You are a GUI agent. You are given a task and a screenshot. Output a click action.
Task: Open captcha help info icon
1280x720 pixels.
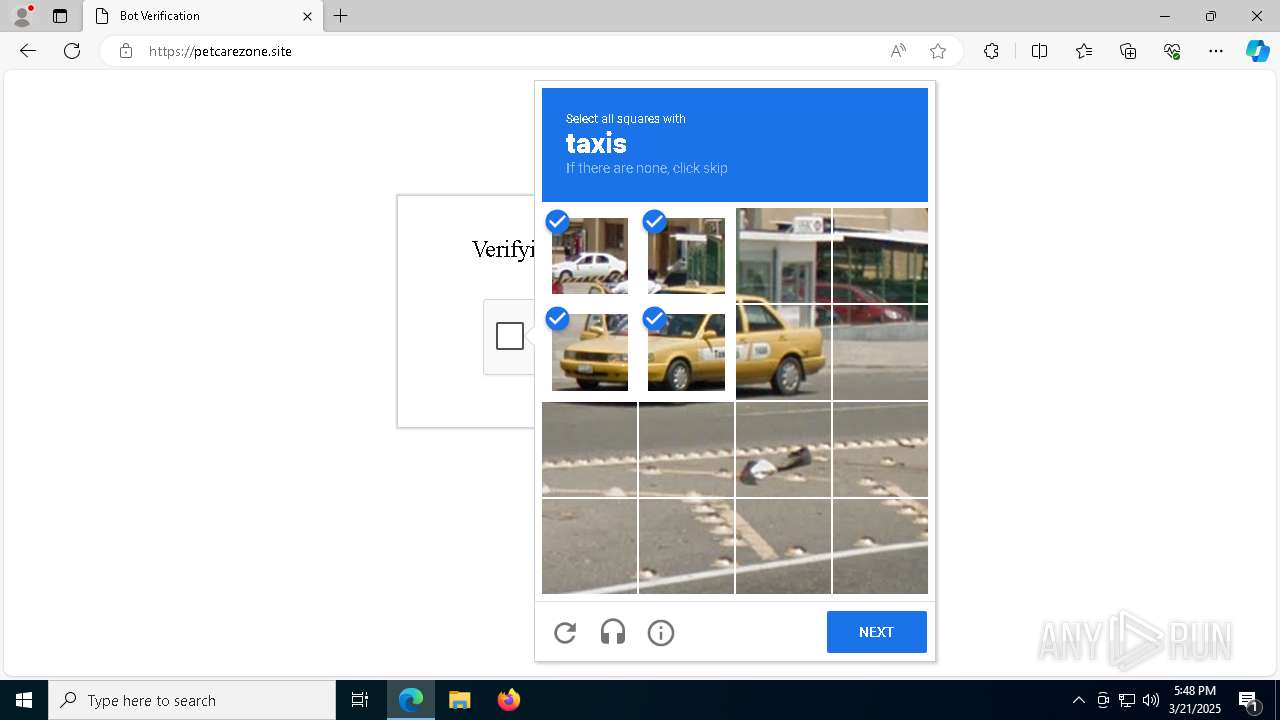(661, 632)
